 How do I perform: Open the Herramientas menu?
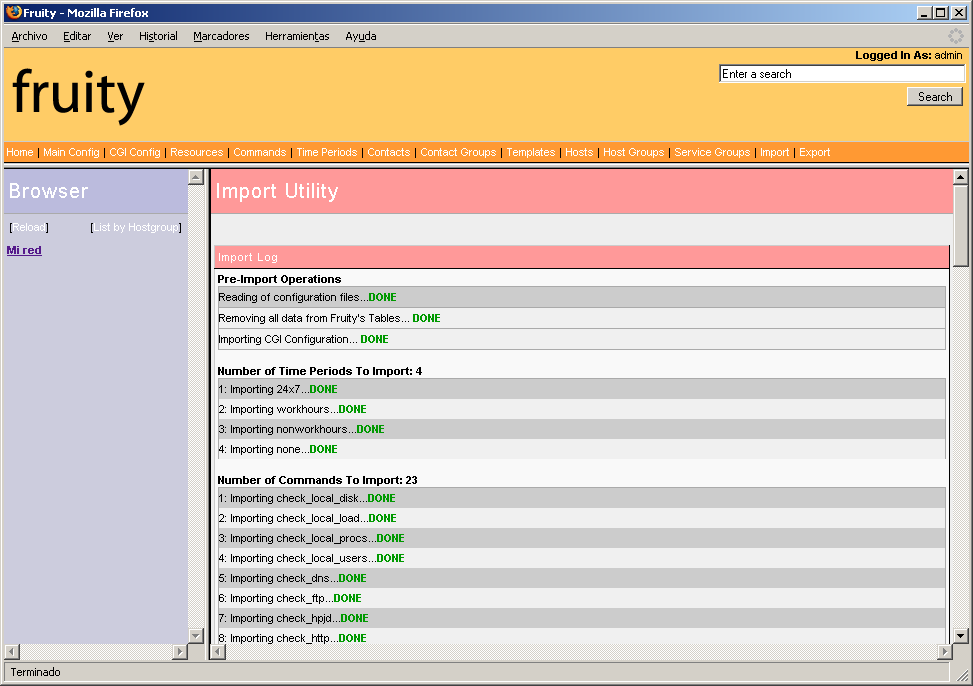click(297, 36)
